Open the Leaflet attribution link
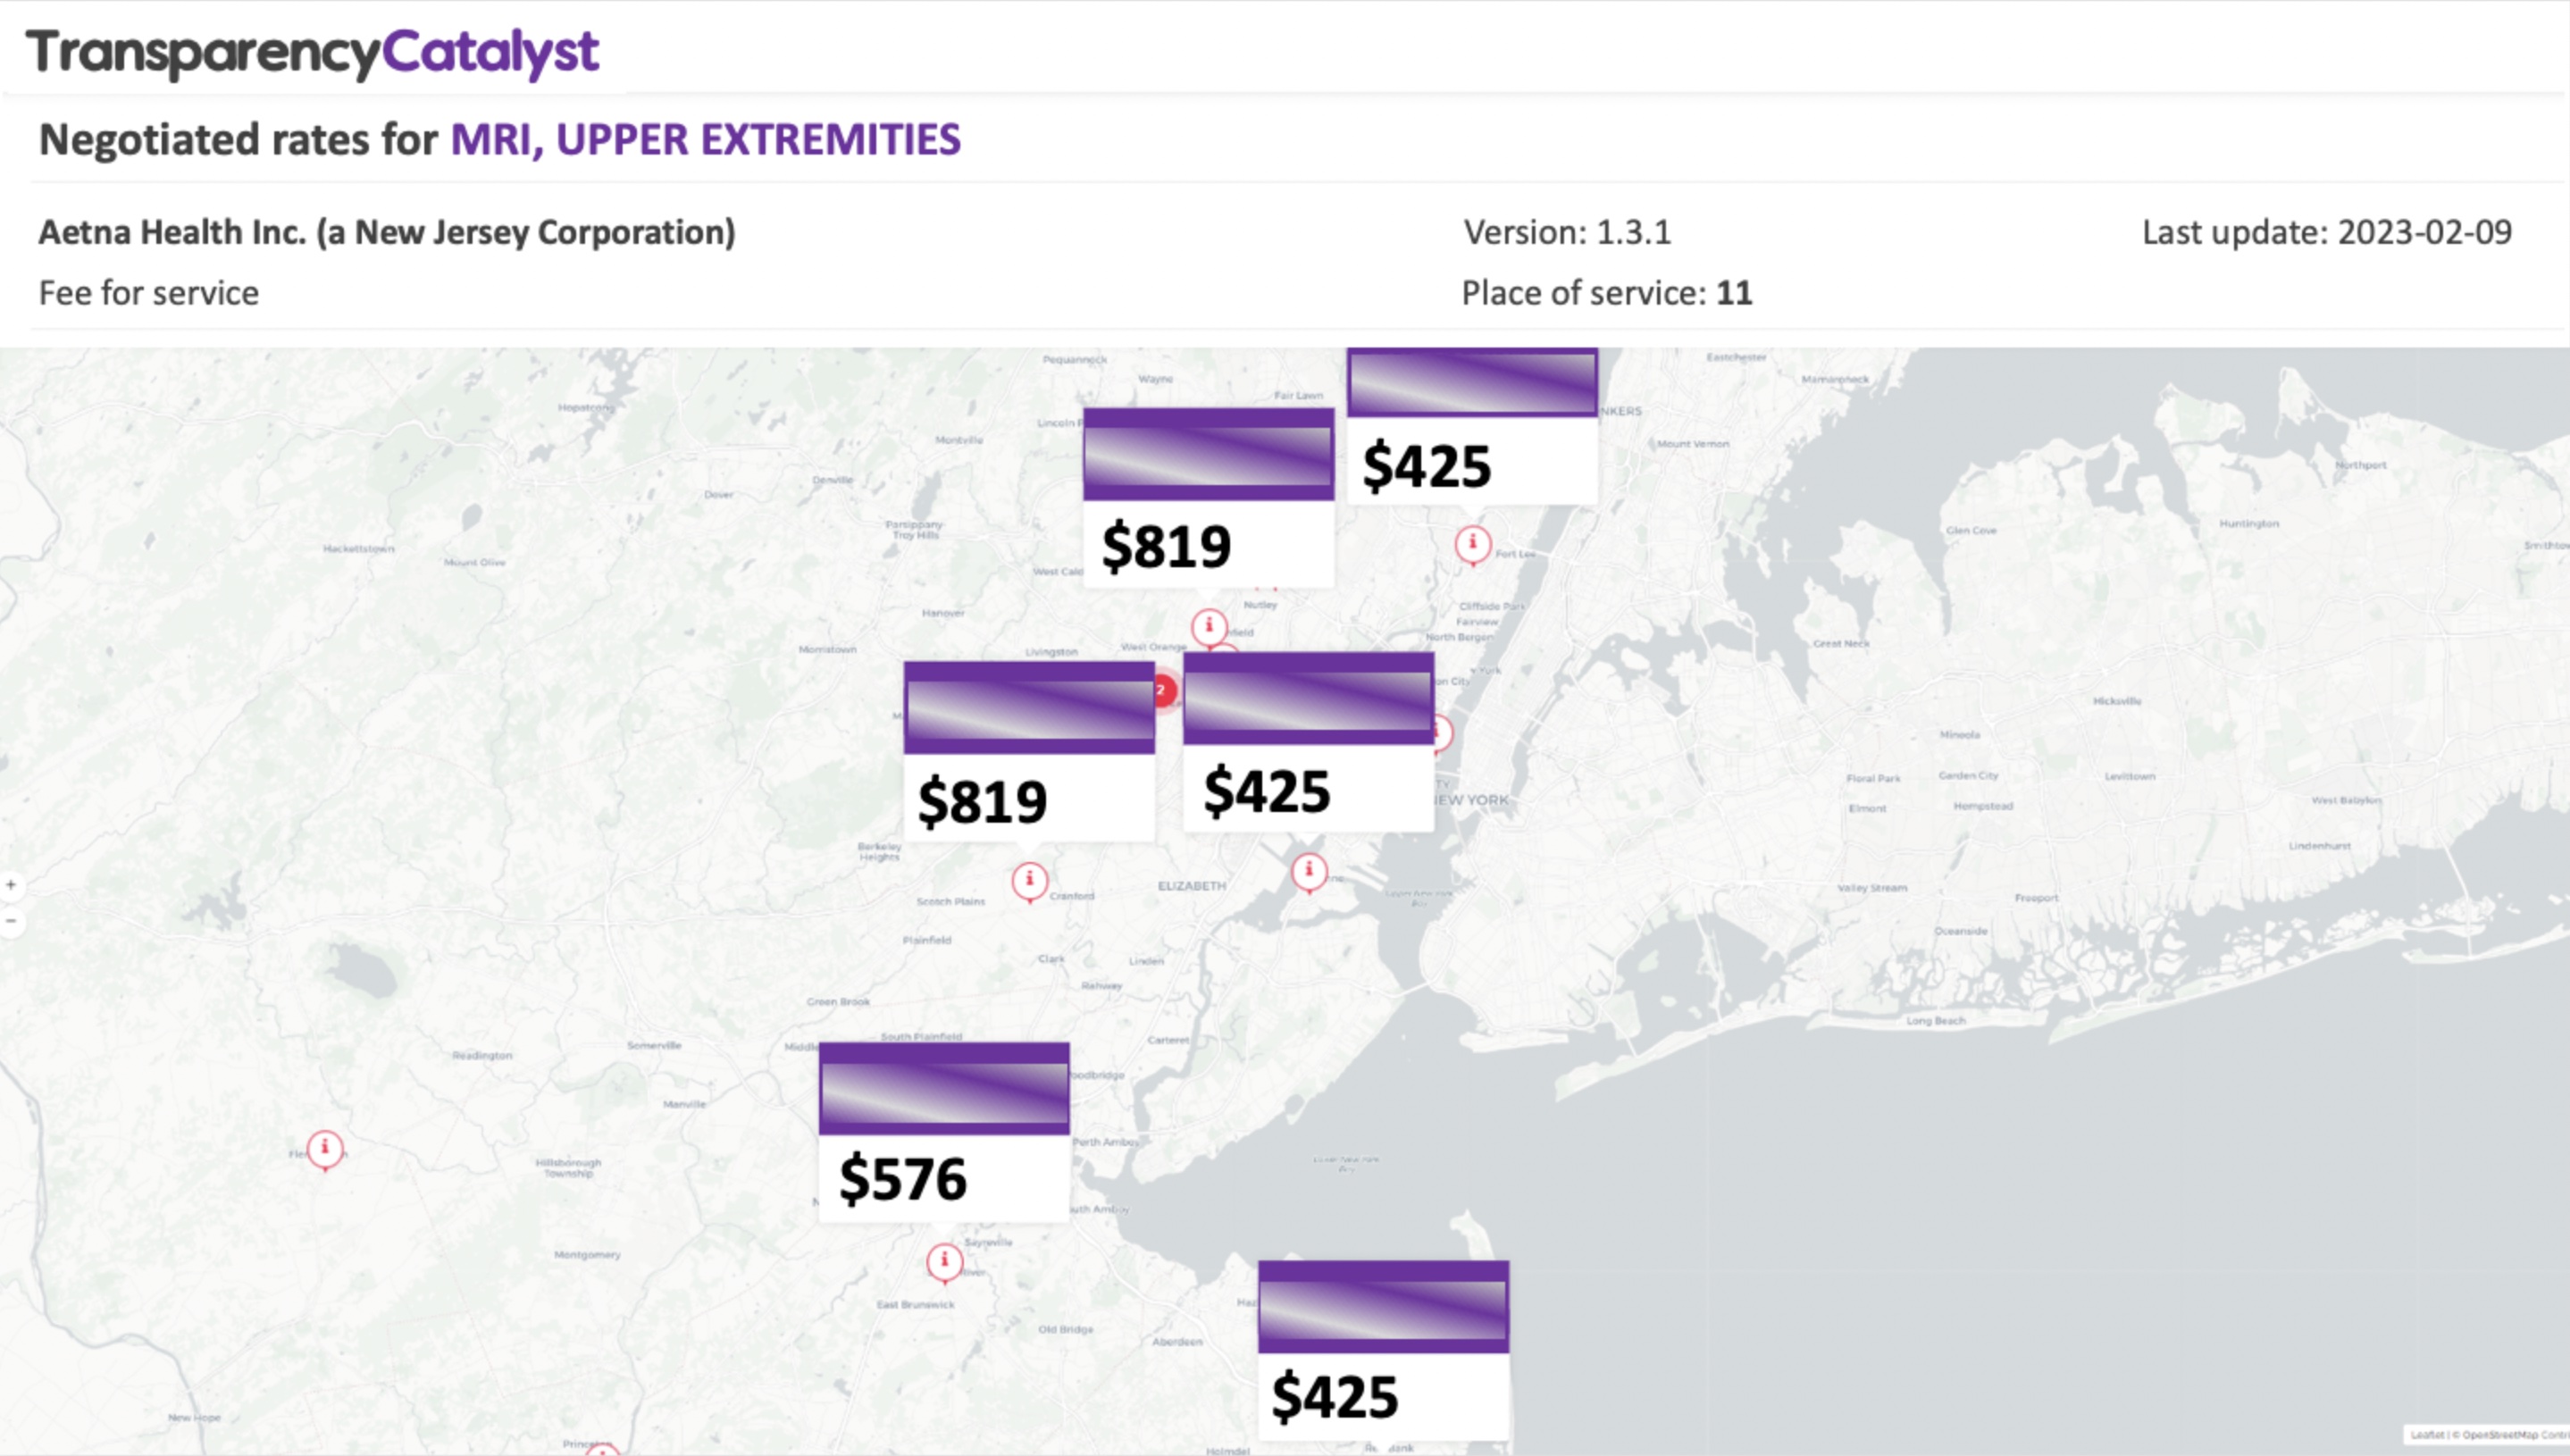2570x1456 pixels. (2427, 1435)
